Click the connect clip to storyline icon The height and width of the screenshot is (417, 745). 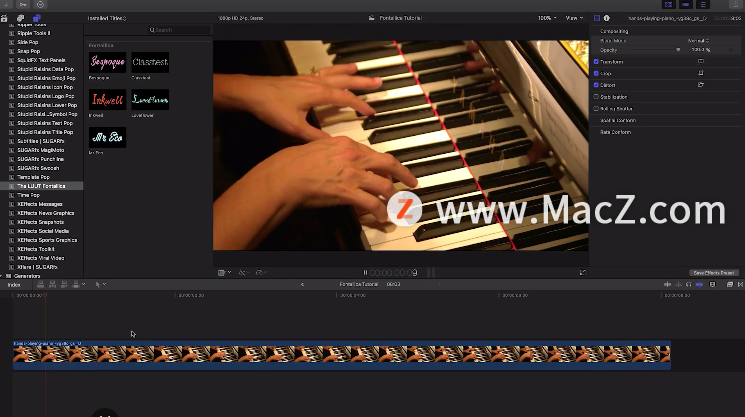coord(40,284)
